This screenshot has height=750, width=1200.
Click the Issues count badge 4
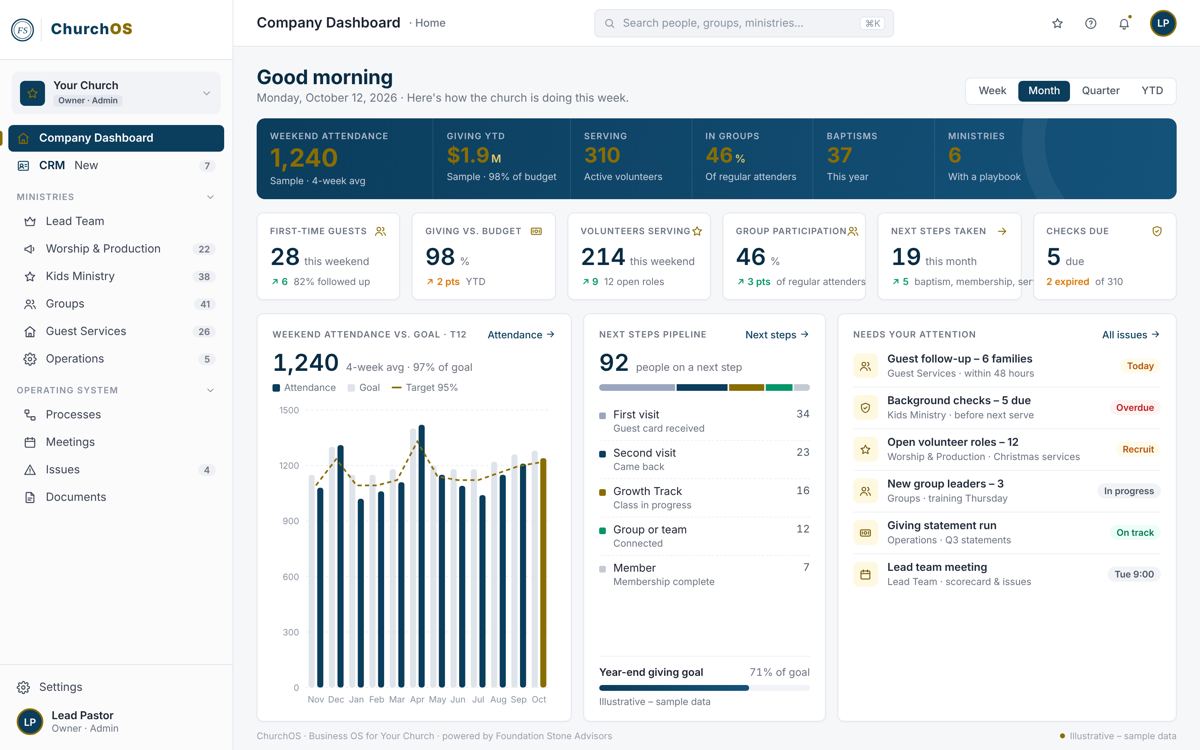point(207,470)
